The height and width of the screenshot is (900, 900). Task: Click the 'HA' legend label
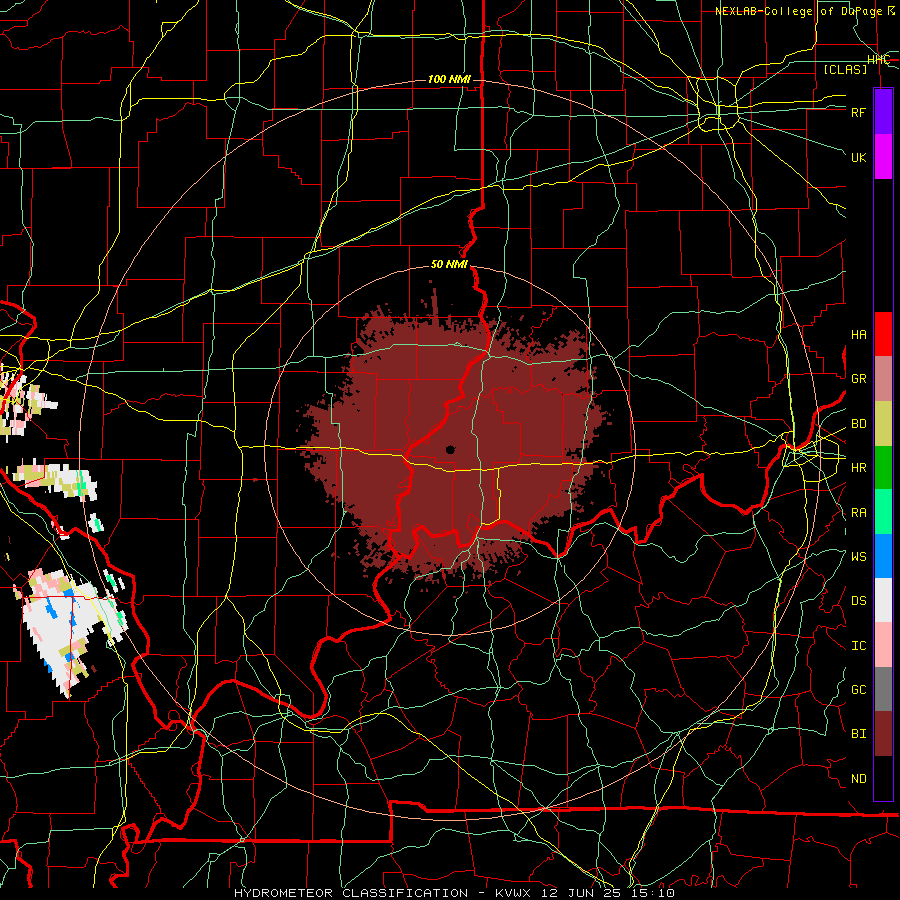point(858,335)
